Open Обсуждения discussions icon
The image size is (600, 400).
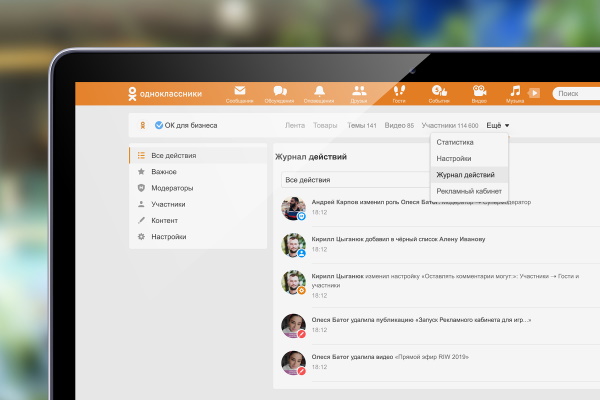(280, 92)
